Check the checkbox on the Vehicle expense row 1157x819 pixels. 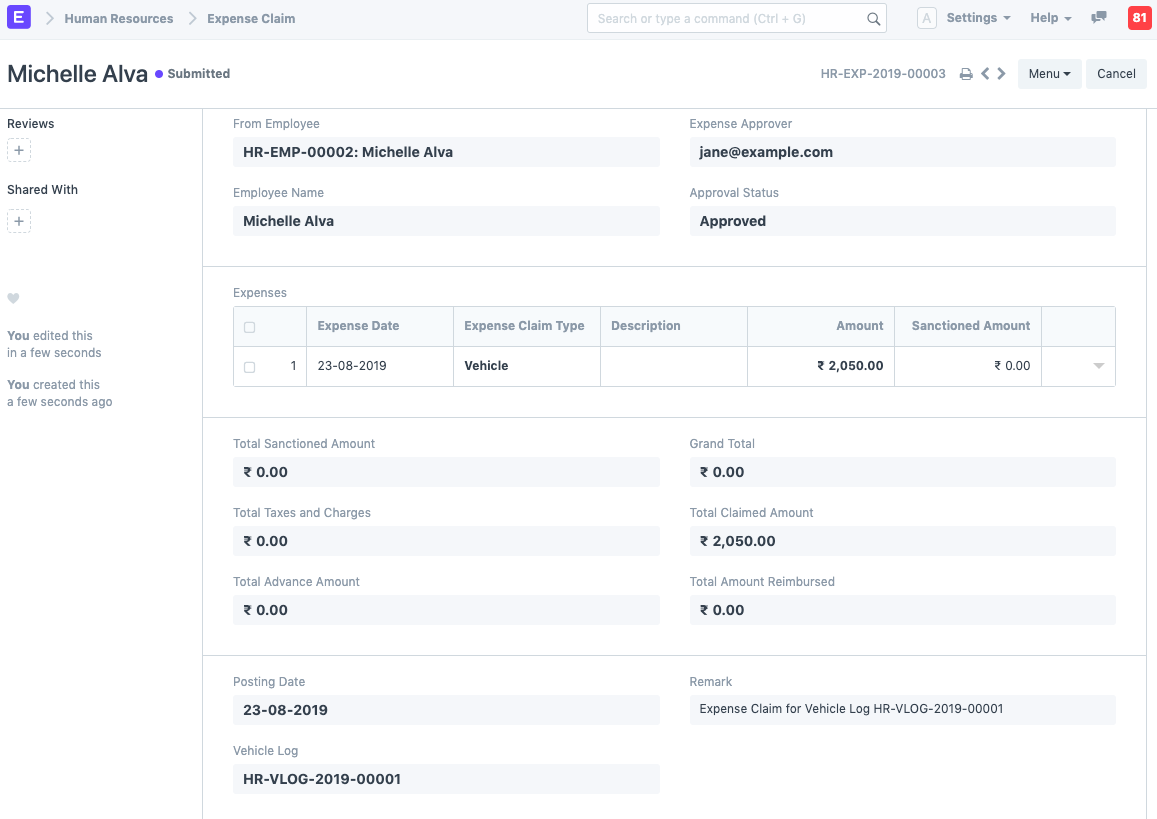pyautogui.click(x=249, y=366)
